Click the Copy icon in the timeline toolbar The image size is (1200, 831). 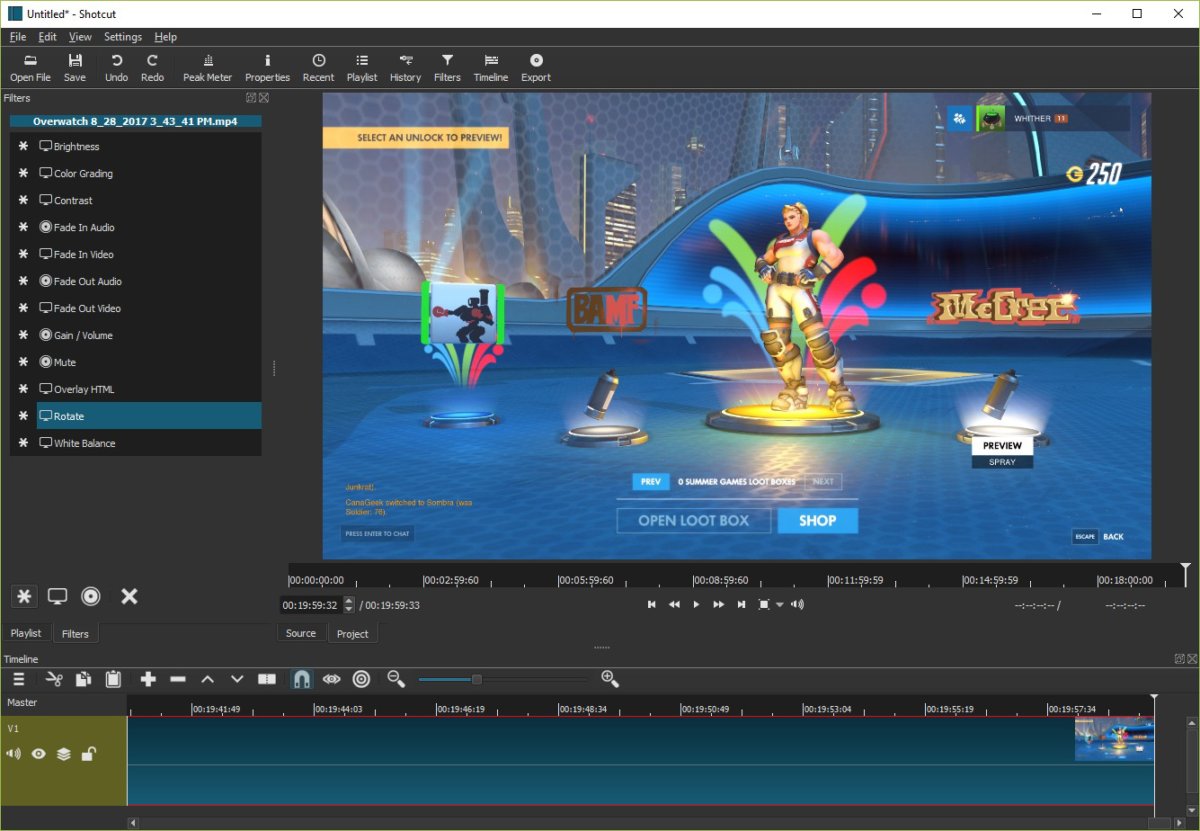click(x=84, y=679)
